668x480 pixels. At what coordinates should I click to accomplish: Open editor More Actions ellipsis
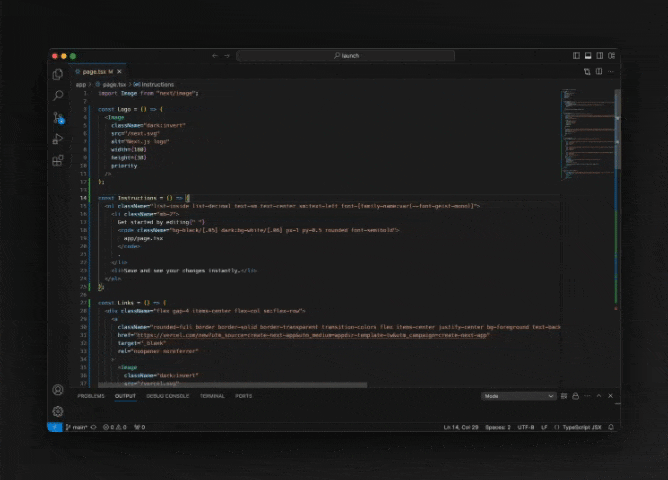tap(611, 72)
